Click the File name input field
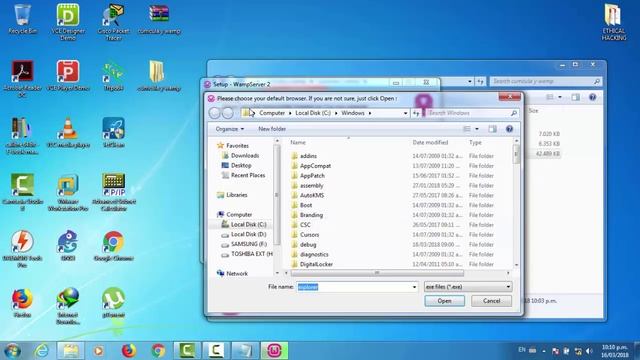640x360 pixels. (354, 287)
